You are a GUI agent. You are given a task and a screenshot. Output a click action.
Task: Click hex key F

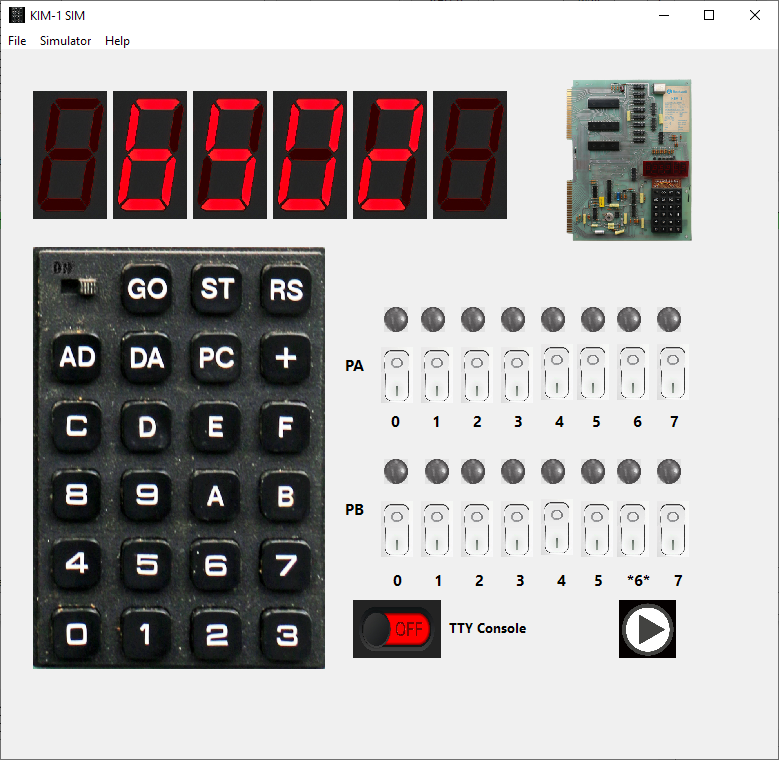click(x=286, y=426)
